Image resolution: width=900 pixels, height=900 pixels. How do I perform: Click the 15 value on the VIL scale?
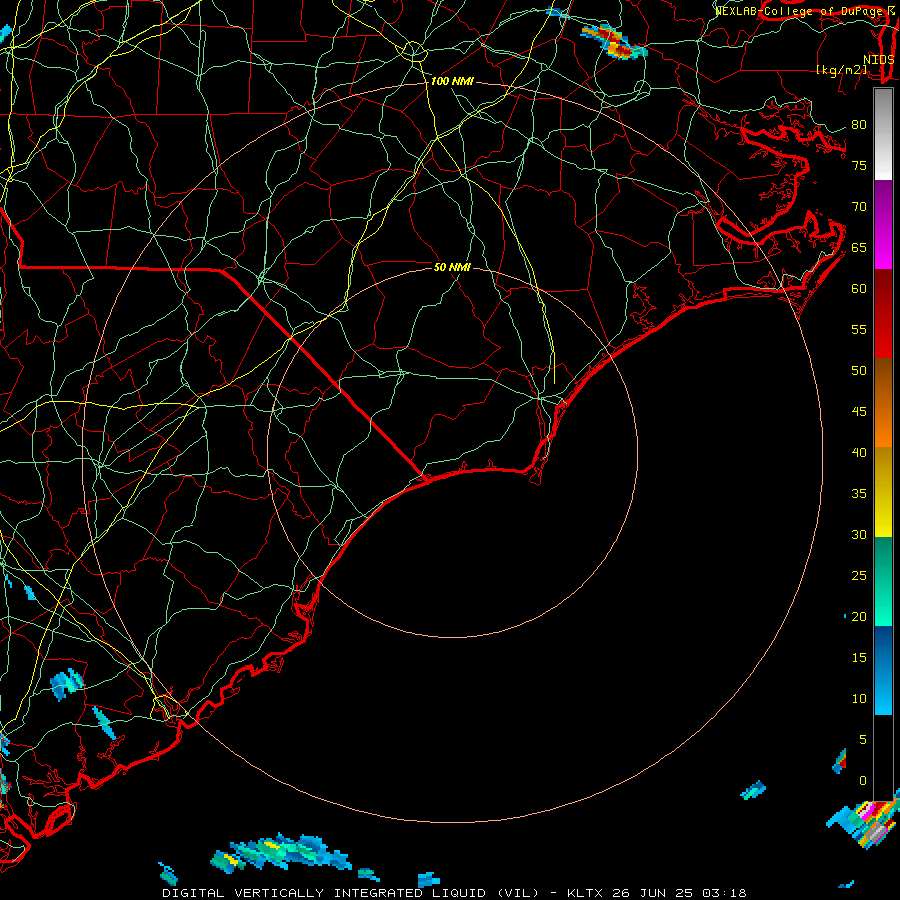point(859,657)
